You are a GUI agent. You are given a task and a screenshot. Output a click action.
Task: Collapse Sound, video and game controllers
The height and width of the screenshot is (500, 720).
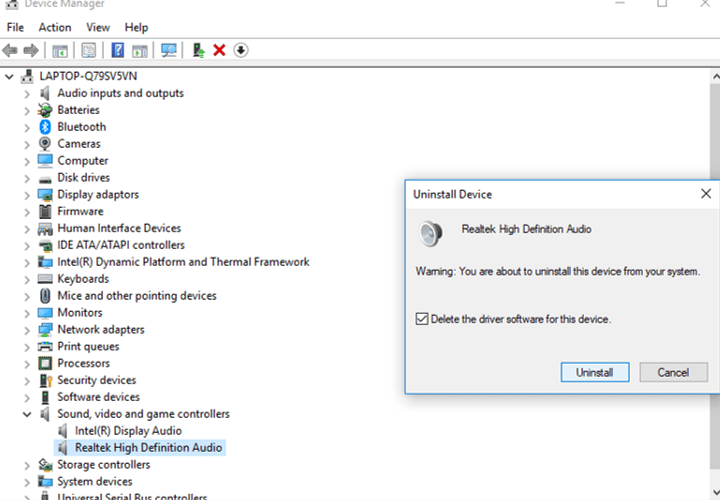point(27,414)
